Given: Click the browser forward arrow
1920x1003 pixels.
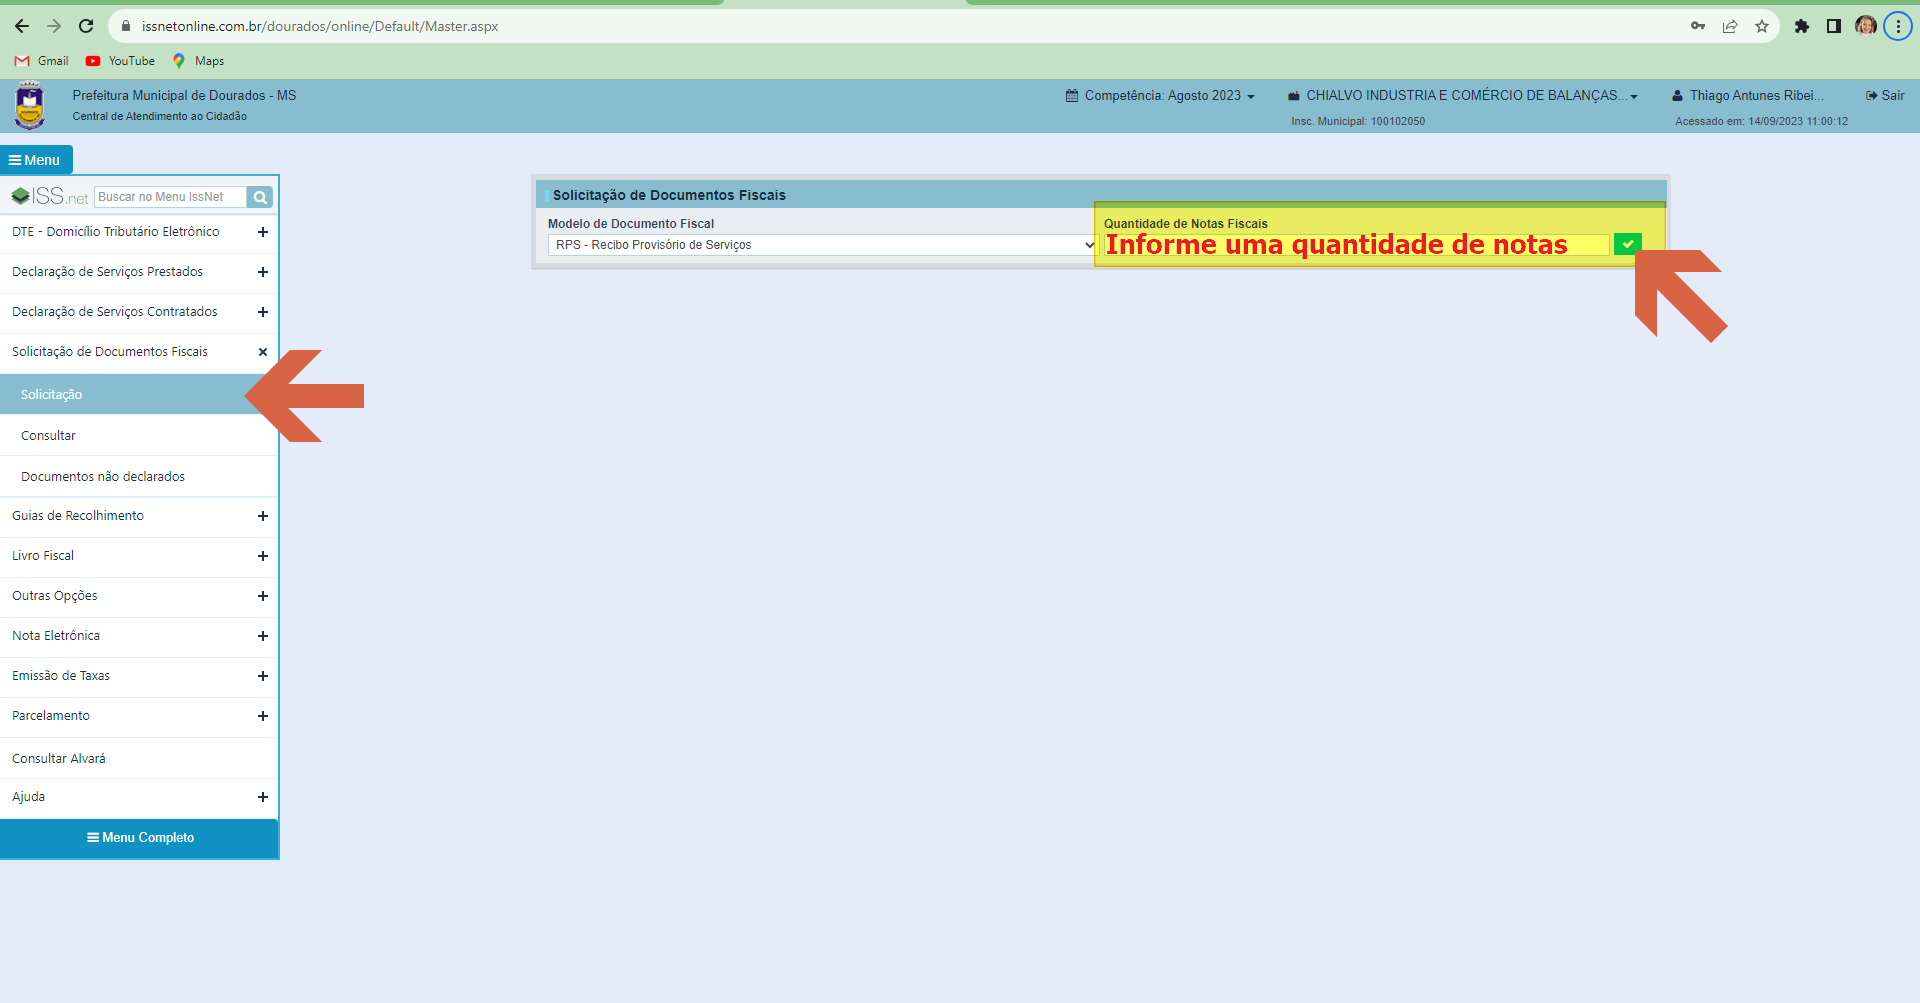Looking at the screenshot, I should click(54, 26).
